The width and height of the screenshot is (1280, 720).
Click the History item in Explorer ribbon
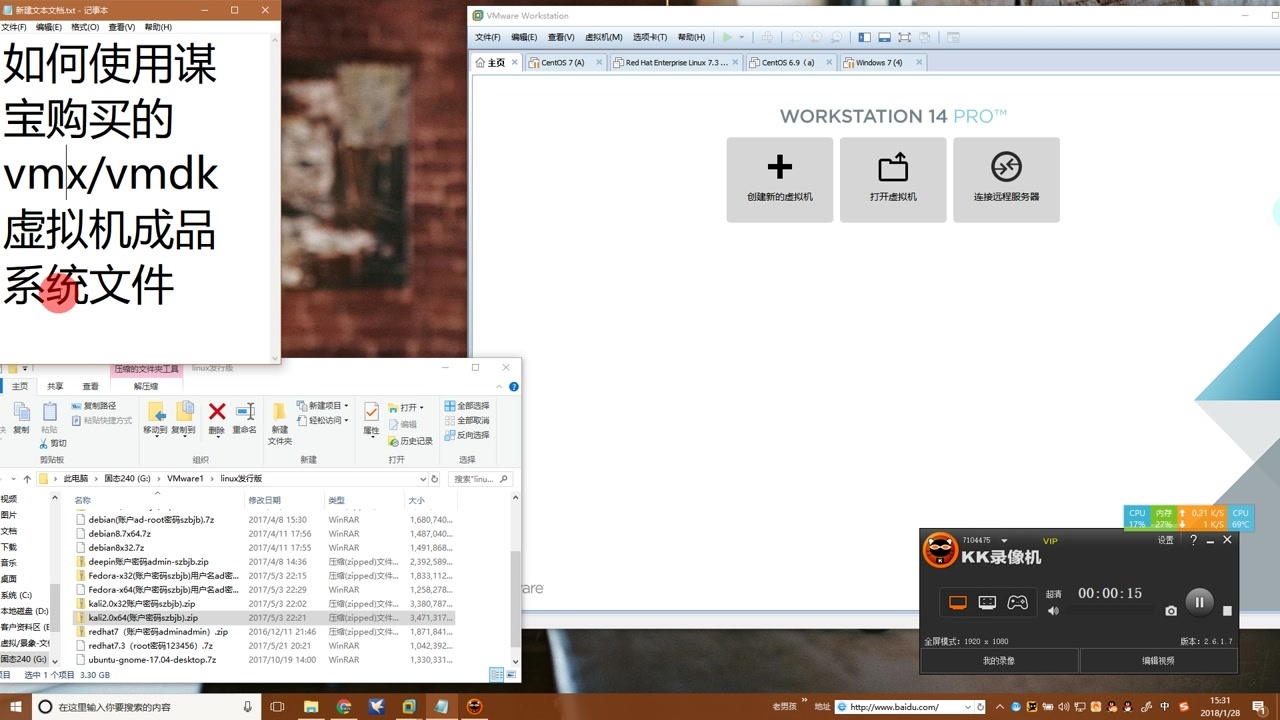(x=410, y=441)
